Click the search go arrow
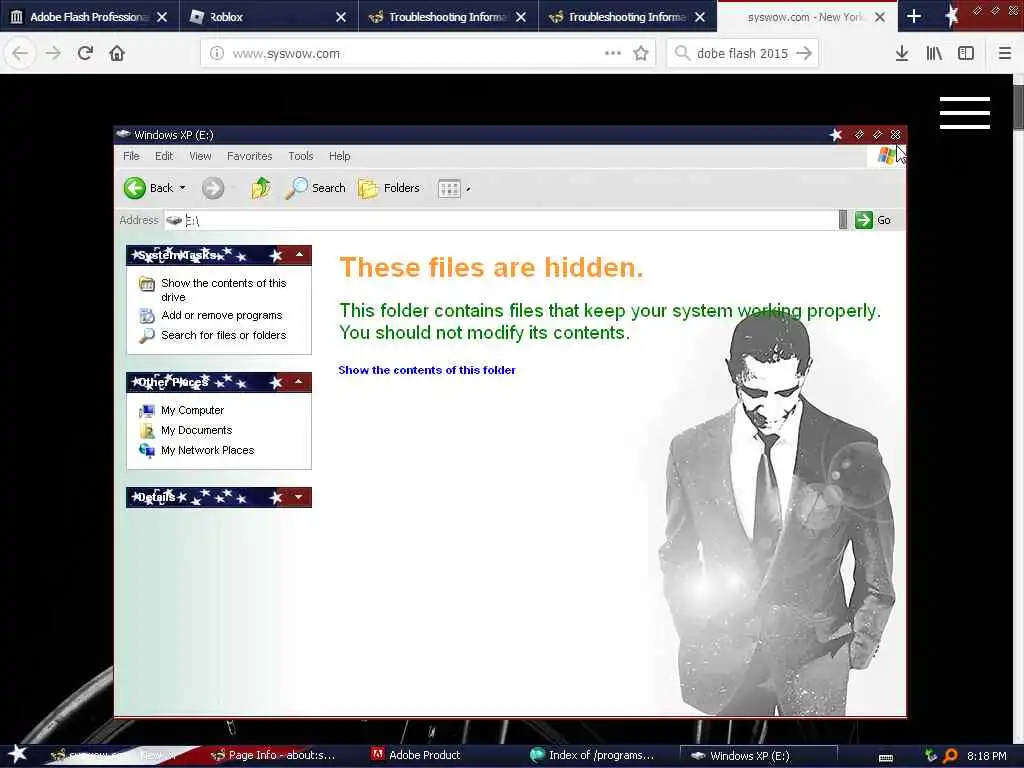The height and width of the screenshot is (768, 1024). click(804, 54)
